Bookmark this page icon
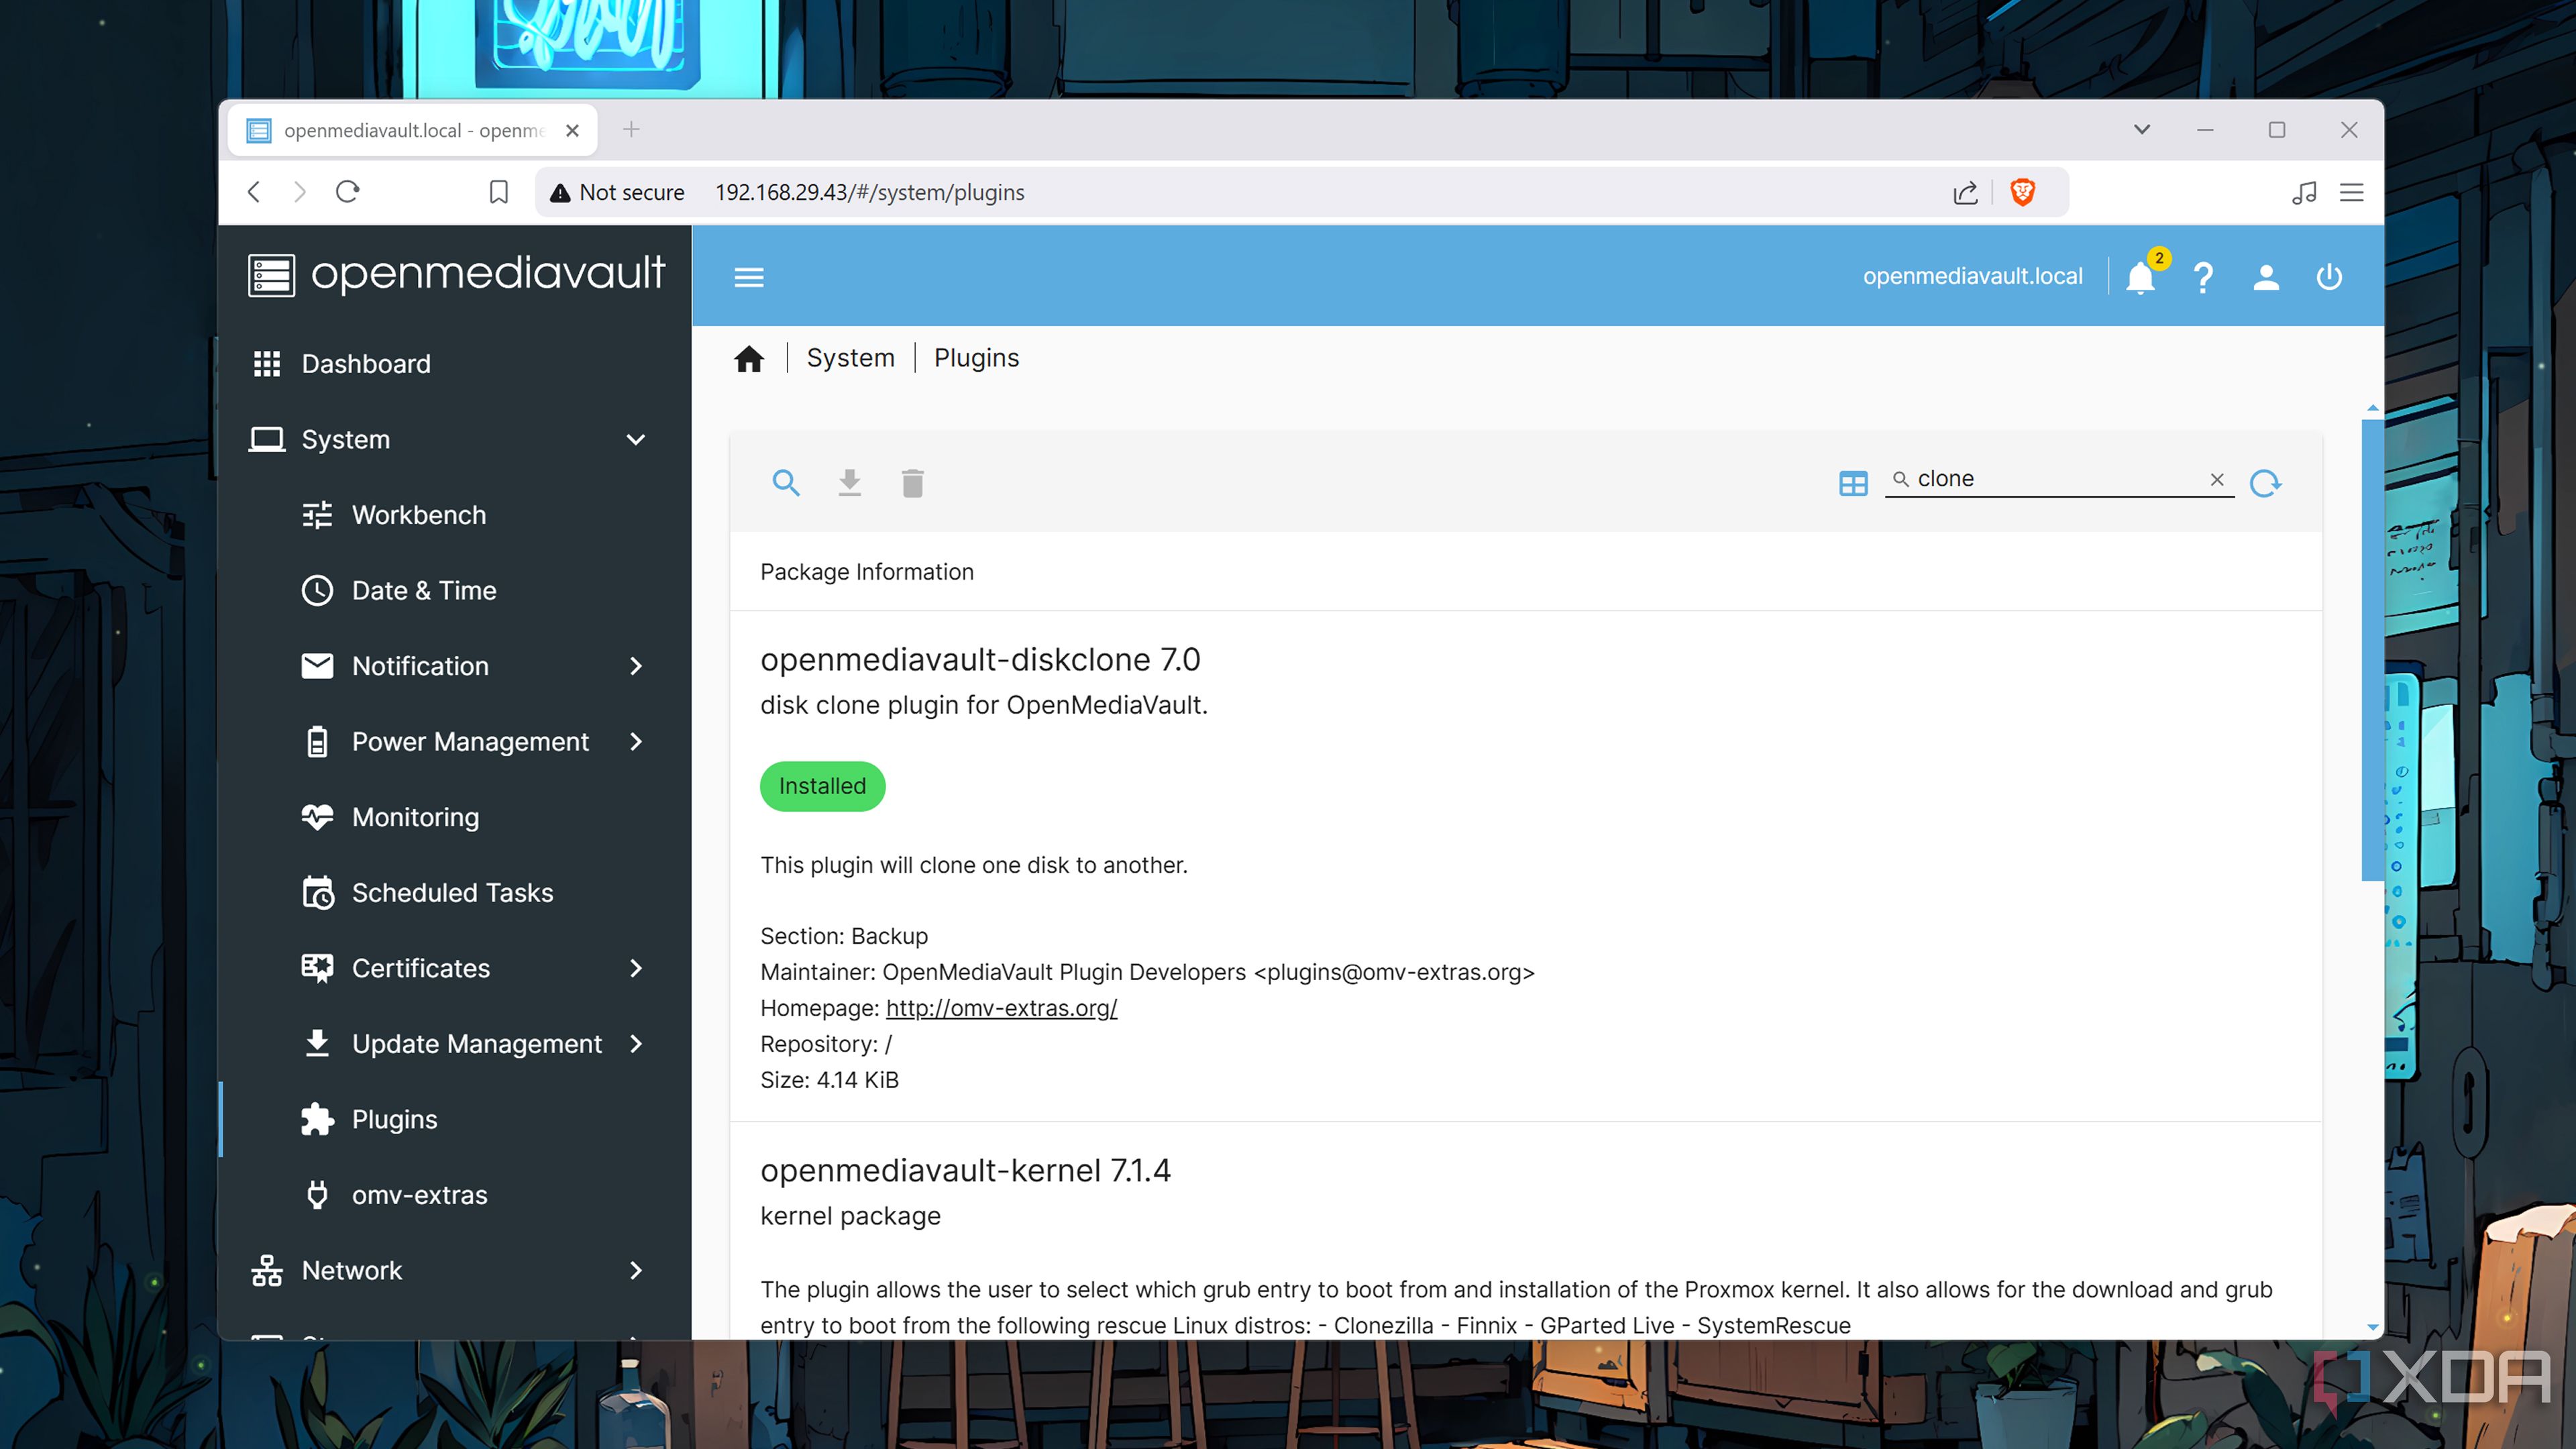 point(498,192)
